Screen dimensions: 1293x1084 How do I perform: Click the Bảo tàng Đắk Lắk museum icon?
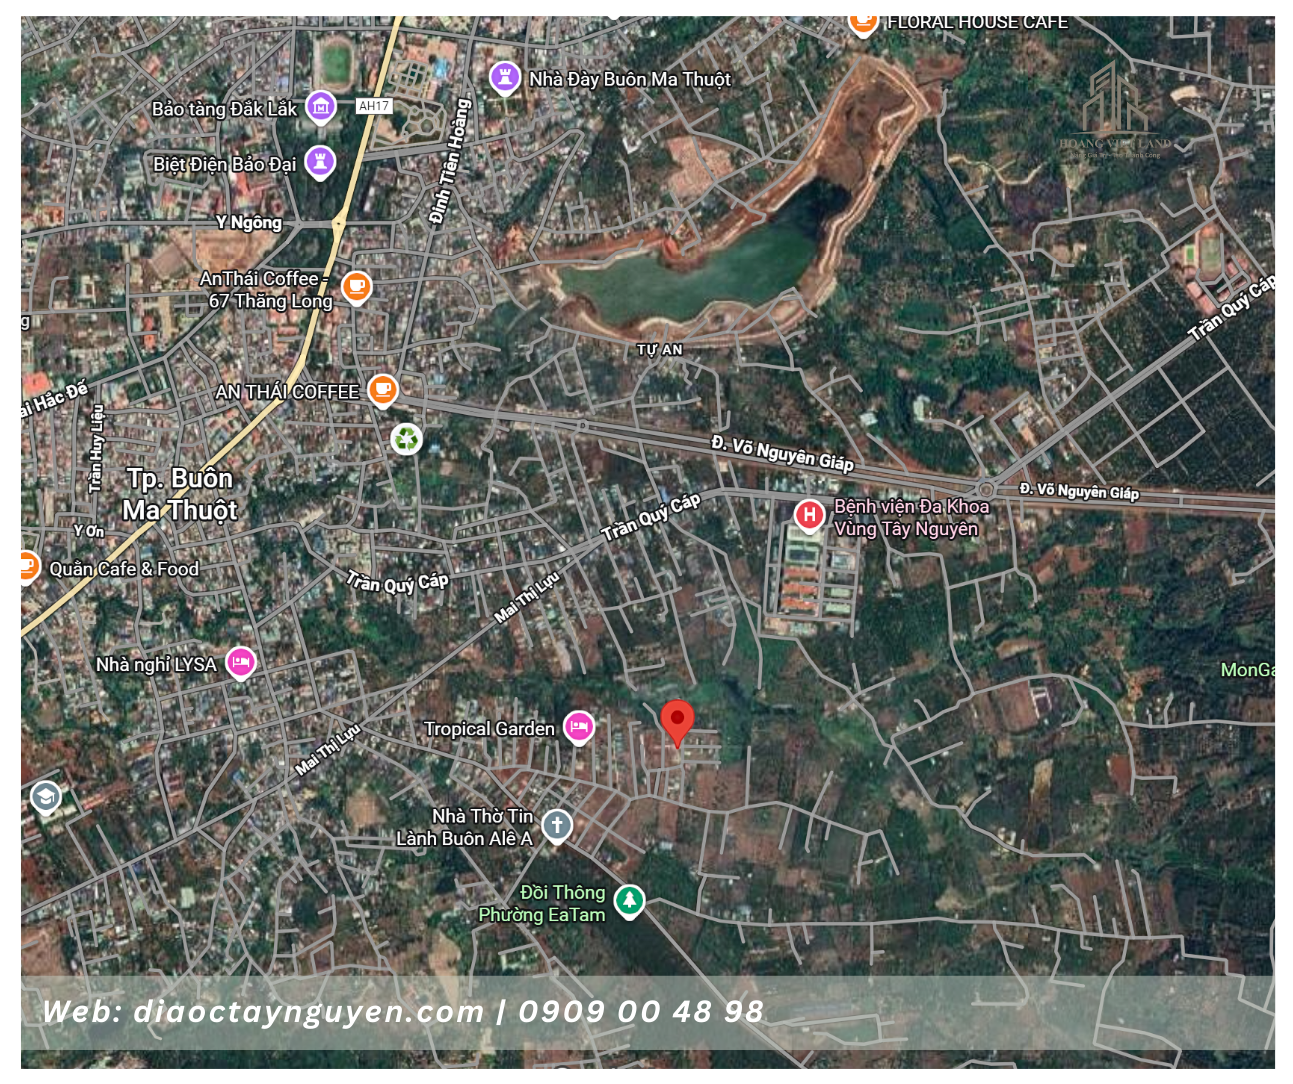[x=320, y=106]
